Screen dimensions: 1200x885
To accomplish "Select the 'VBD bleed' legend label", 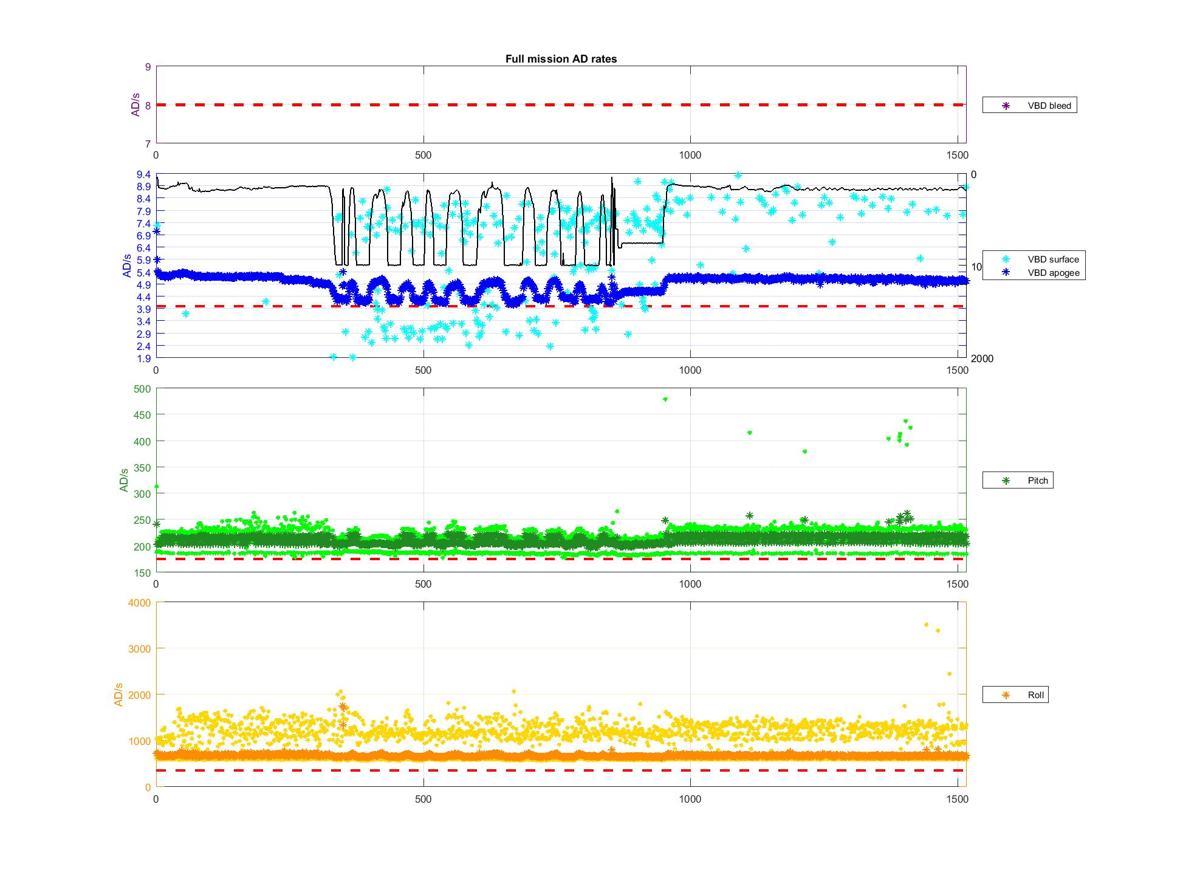I will (1051, 105).
